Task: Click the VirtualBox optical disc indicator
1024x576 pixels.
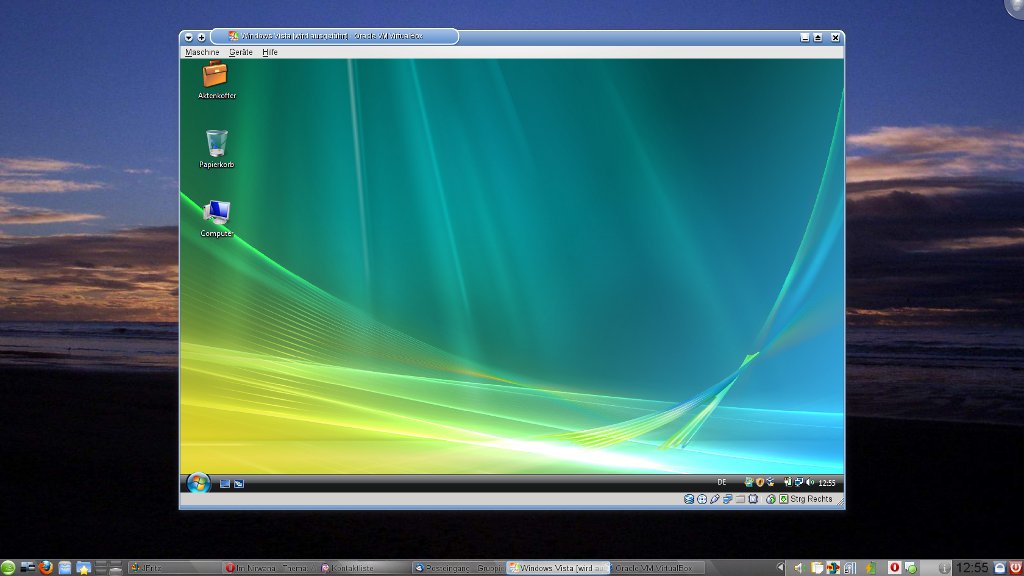Action: [701, 499]
